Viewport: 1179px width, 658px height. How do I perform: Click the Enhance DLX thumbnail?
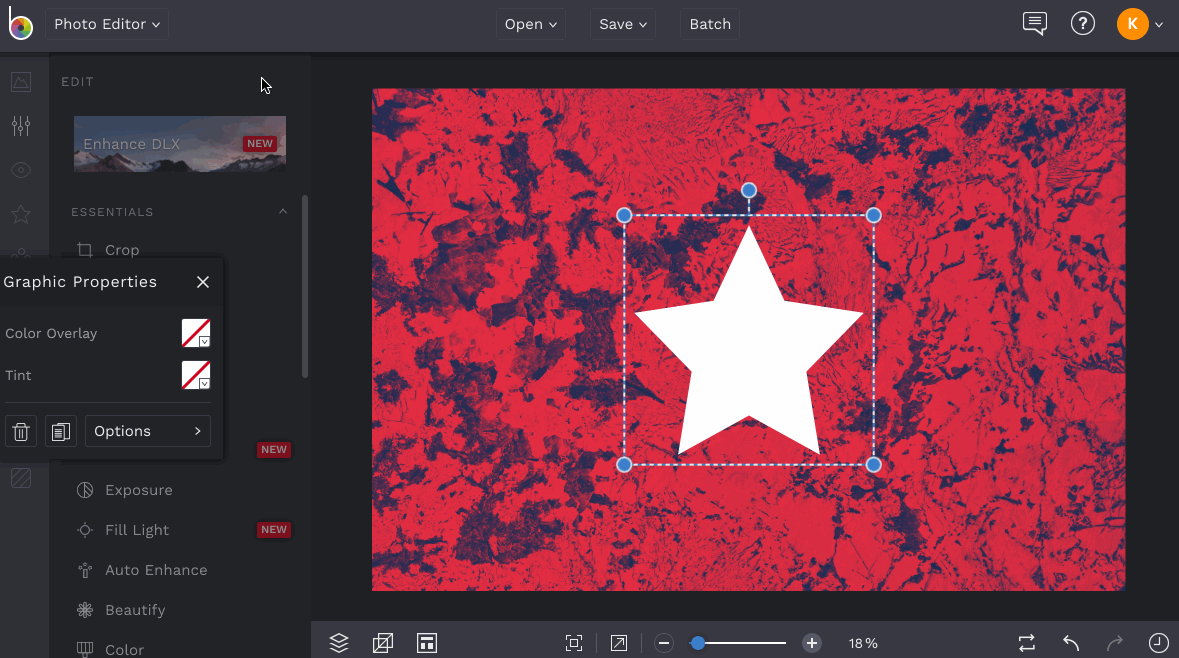[180, 144]
